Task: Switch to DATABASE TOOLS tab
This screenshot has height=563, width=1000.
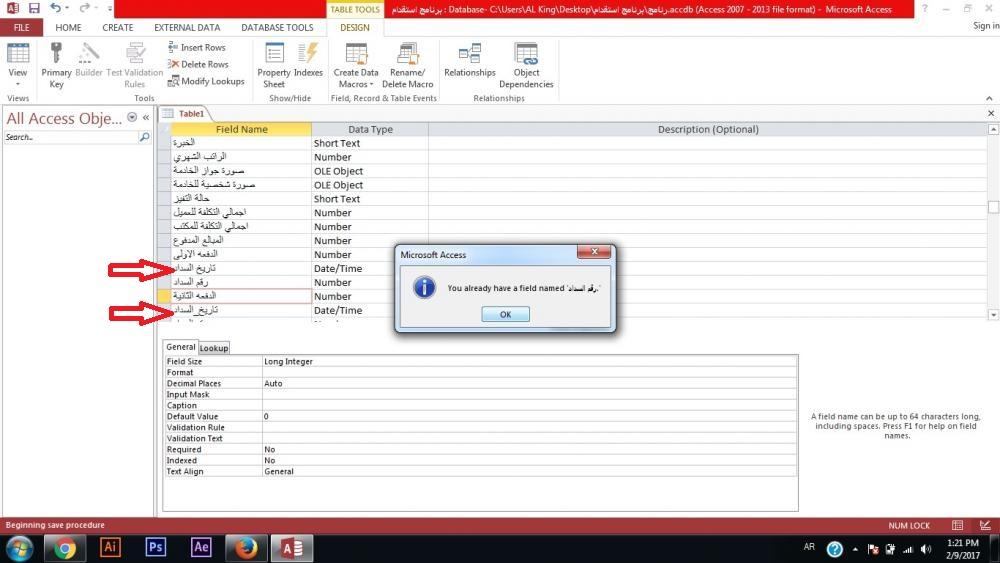Action: click(277, 27)
